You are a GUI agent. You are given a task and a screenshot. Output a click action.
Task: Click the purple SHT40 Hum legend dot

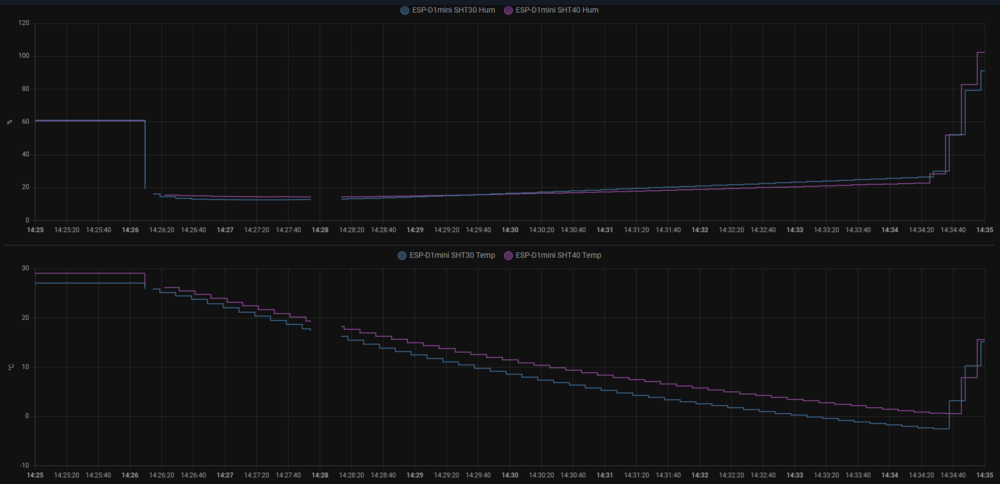click(x=508, y=10)
